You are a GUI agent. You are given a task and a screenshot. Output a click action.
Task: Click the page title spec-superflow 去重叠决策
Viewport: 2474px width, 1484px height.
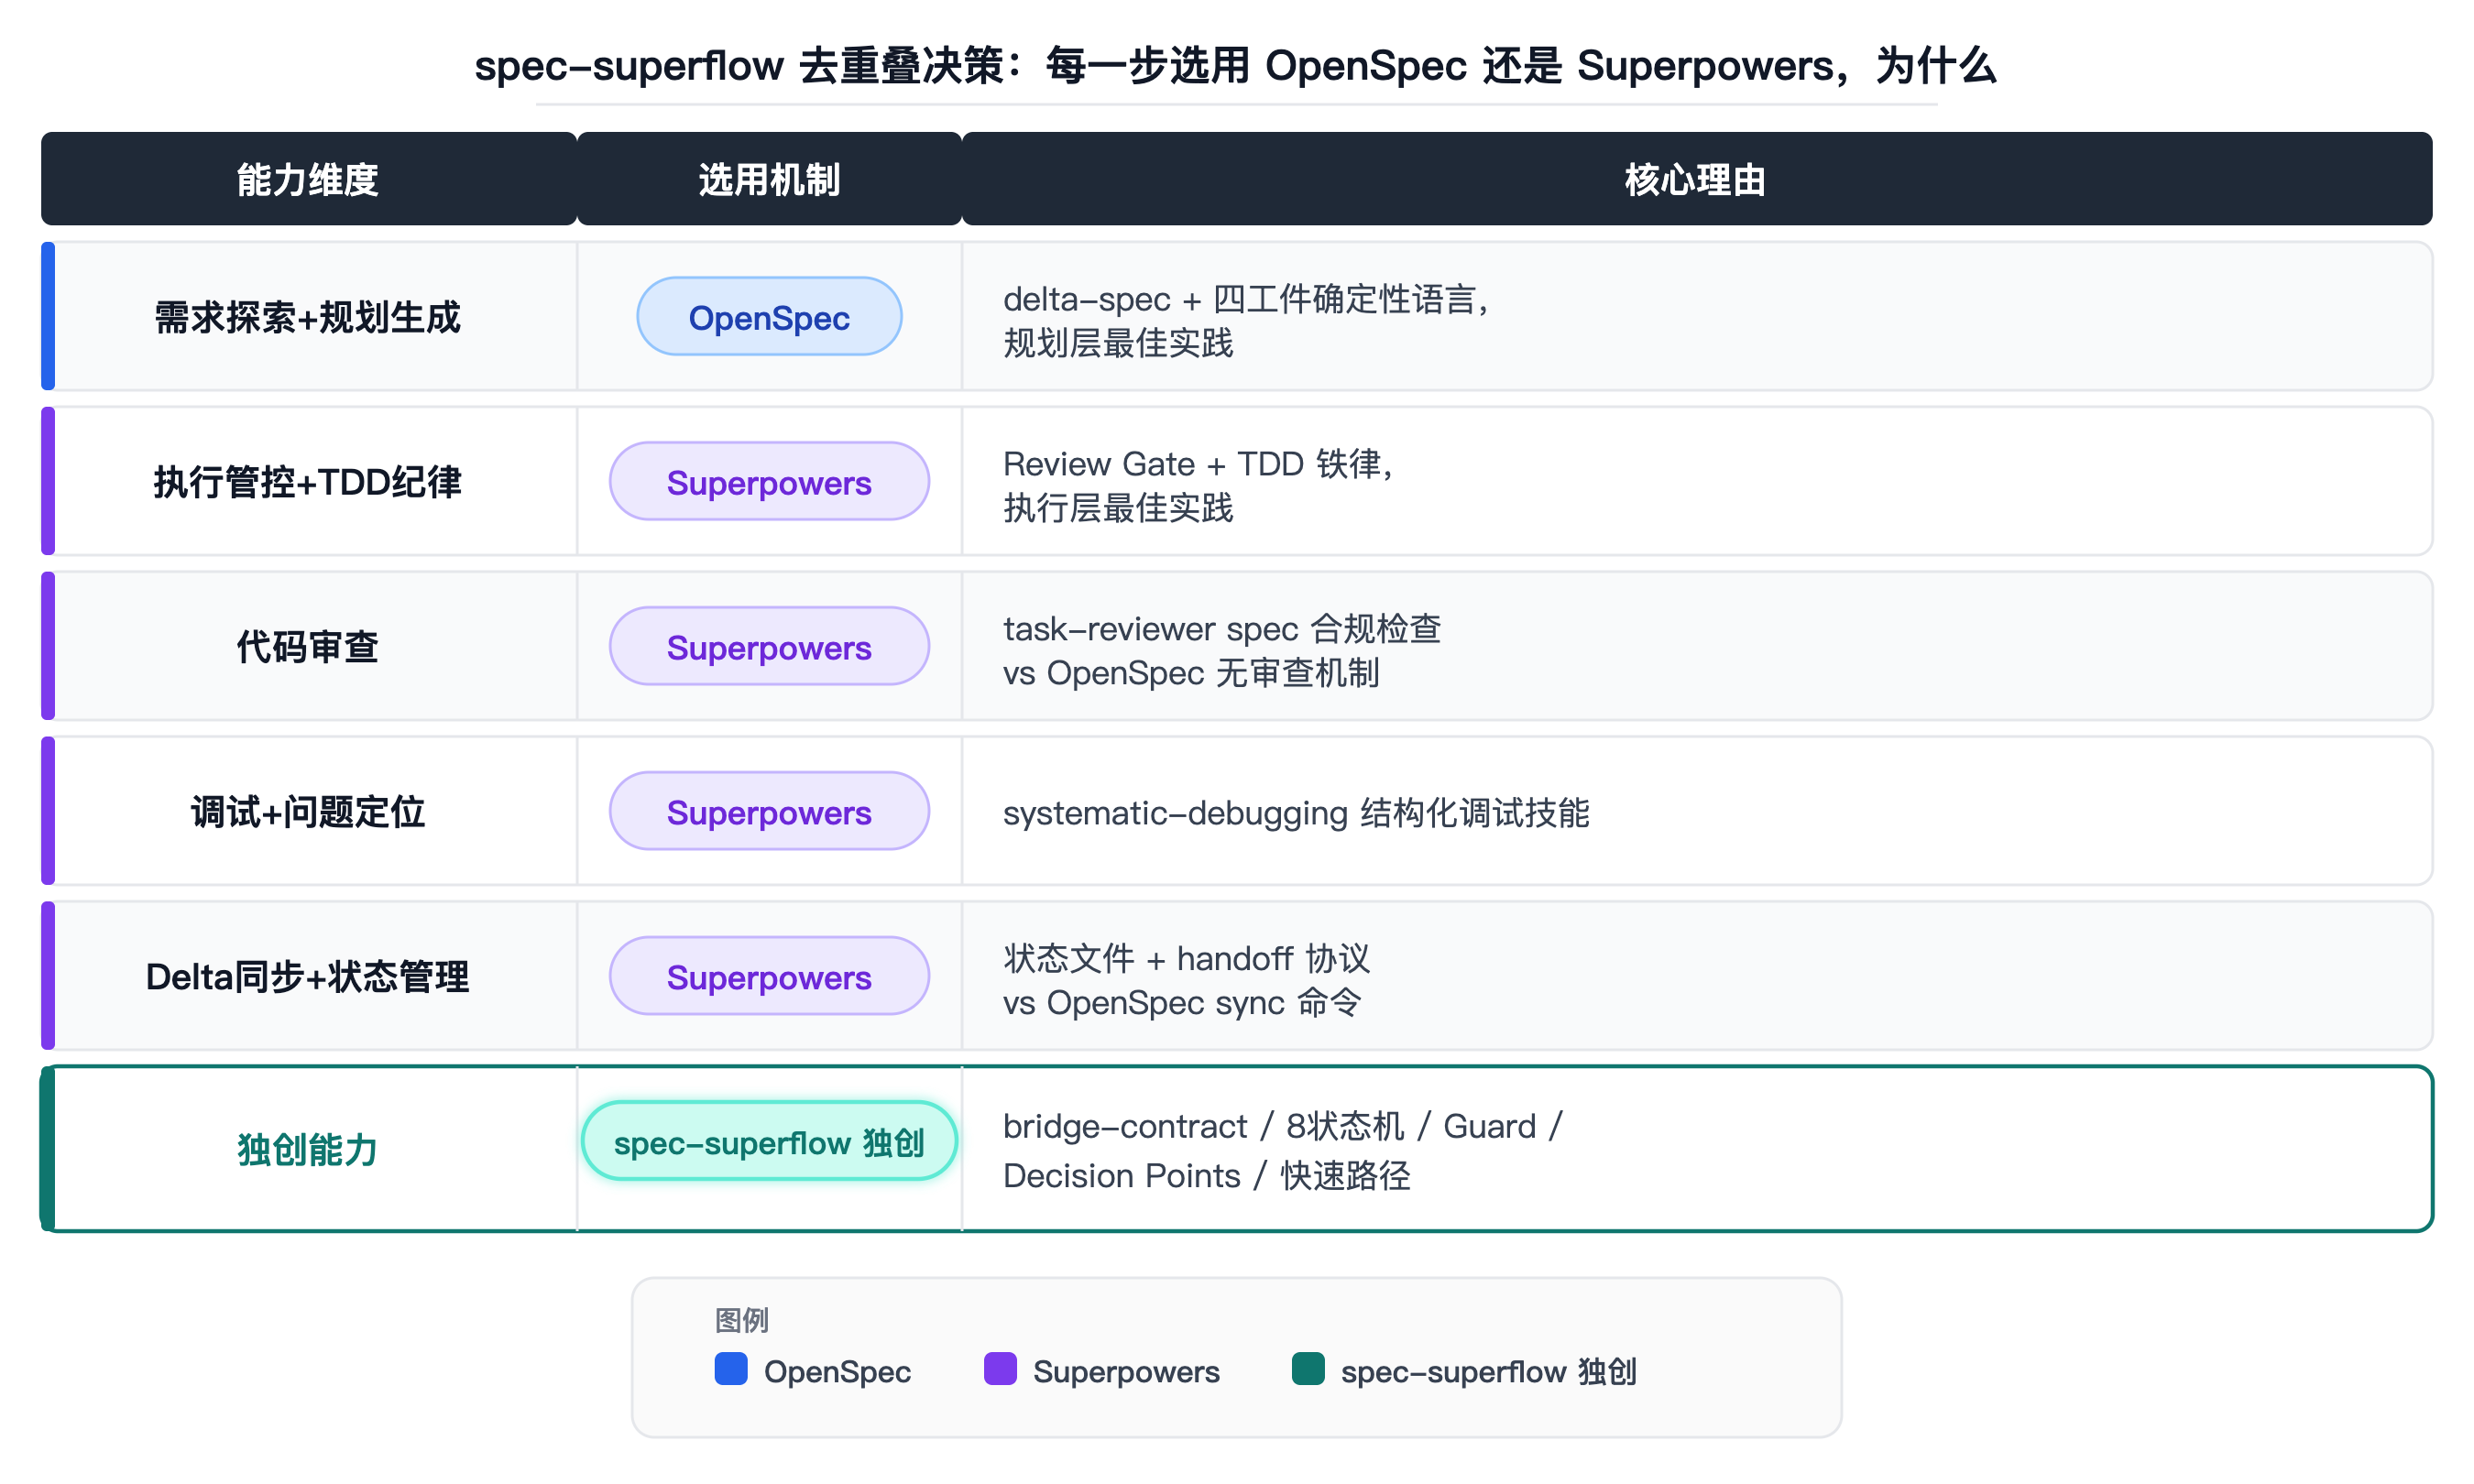[x=1236, y=66]
